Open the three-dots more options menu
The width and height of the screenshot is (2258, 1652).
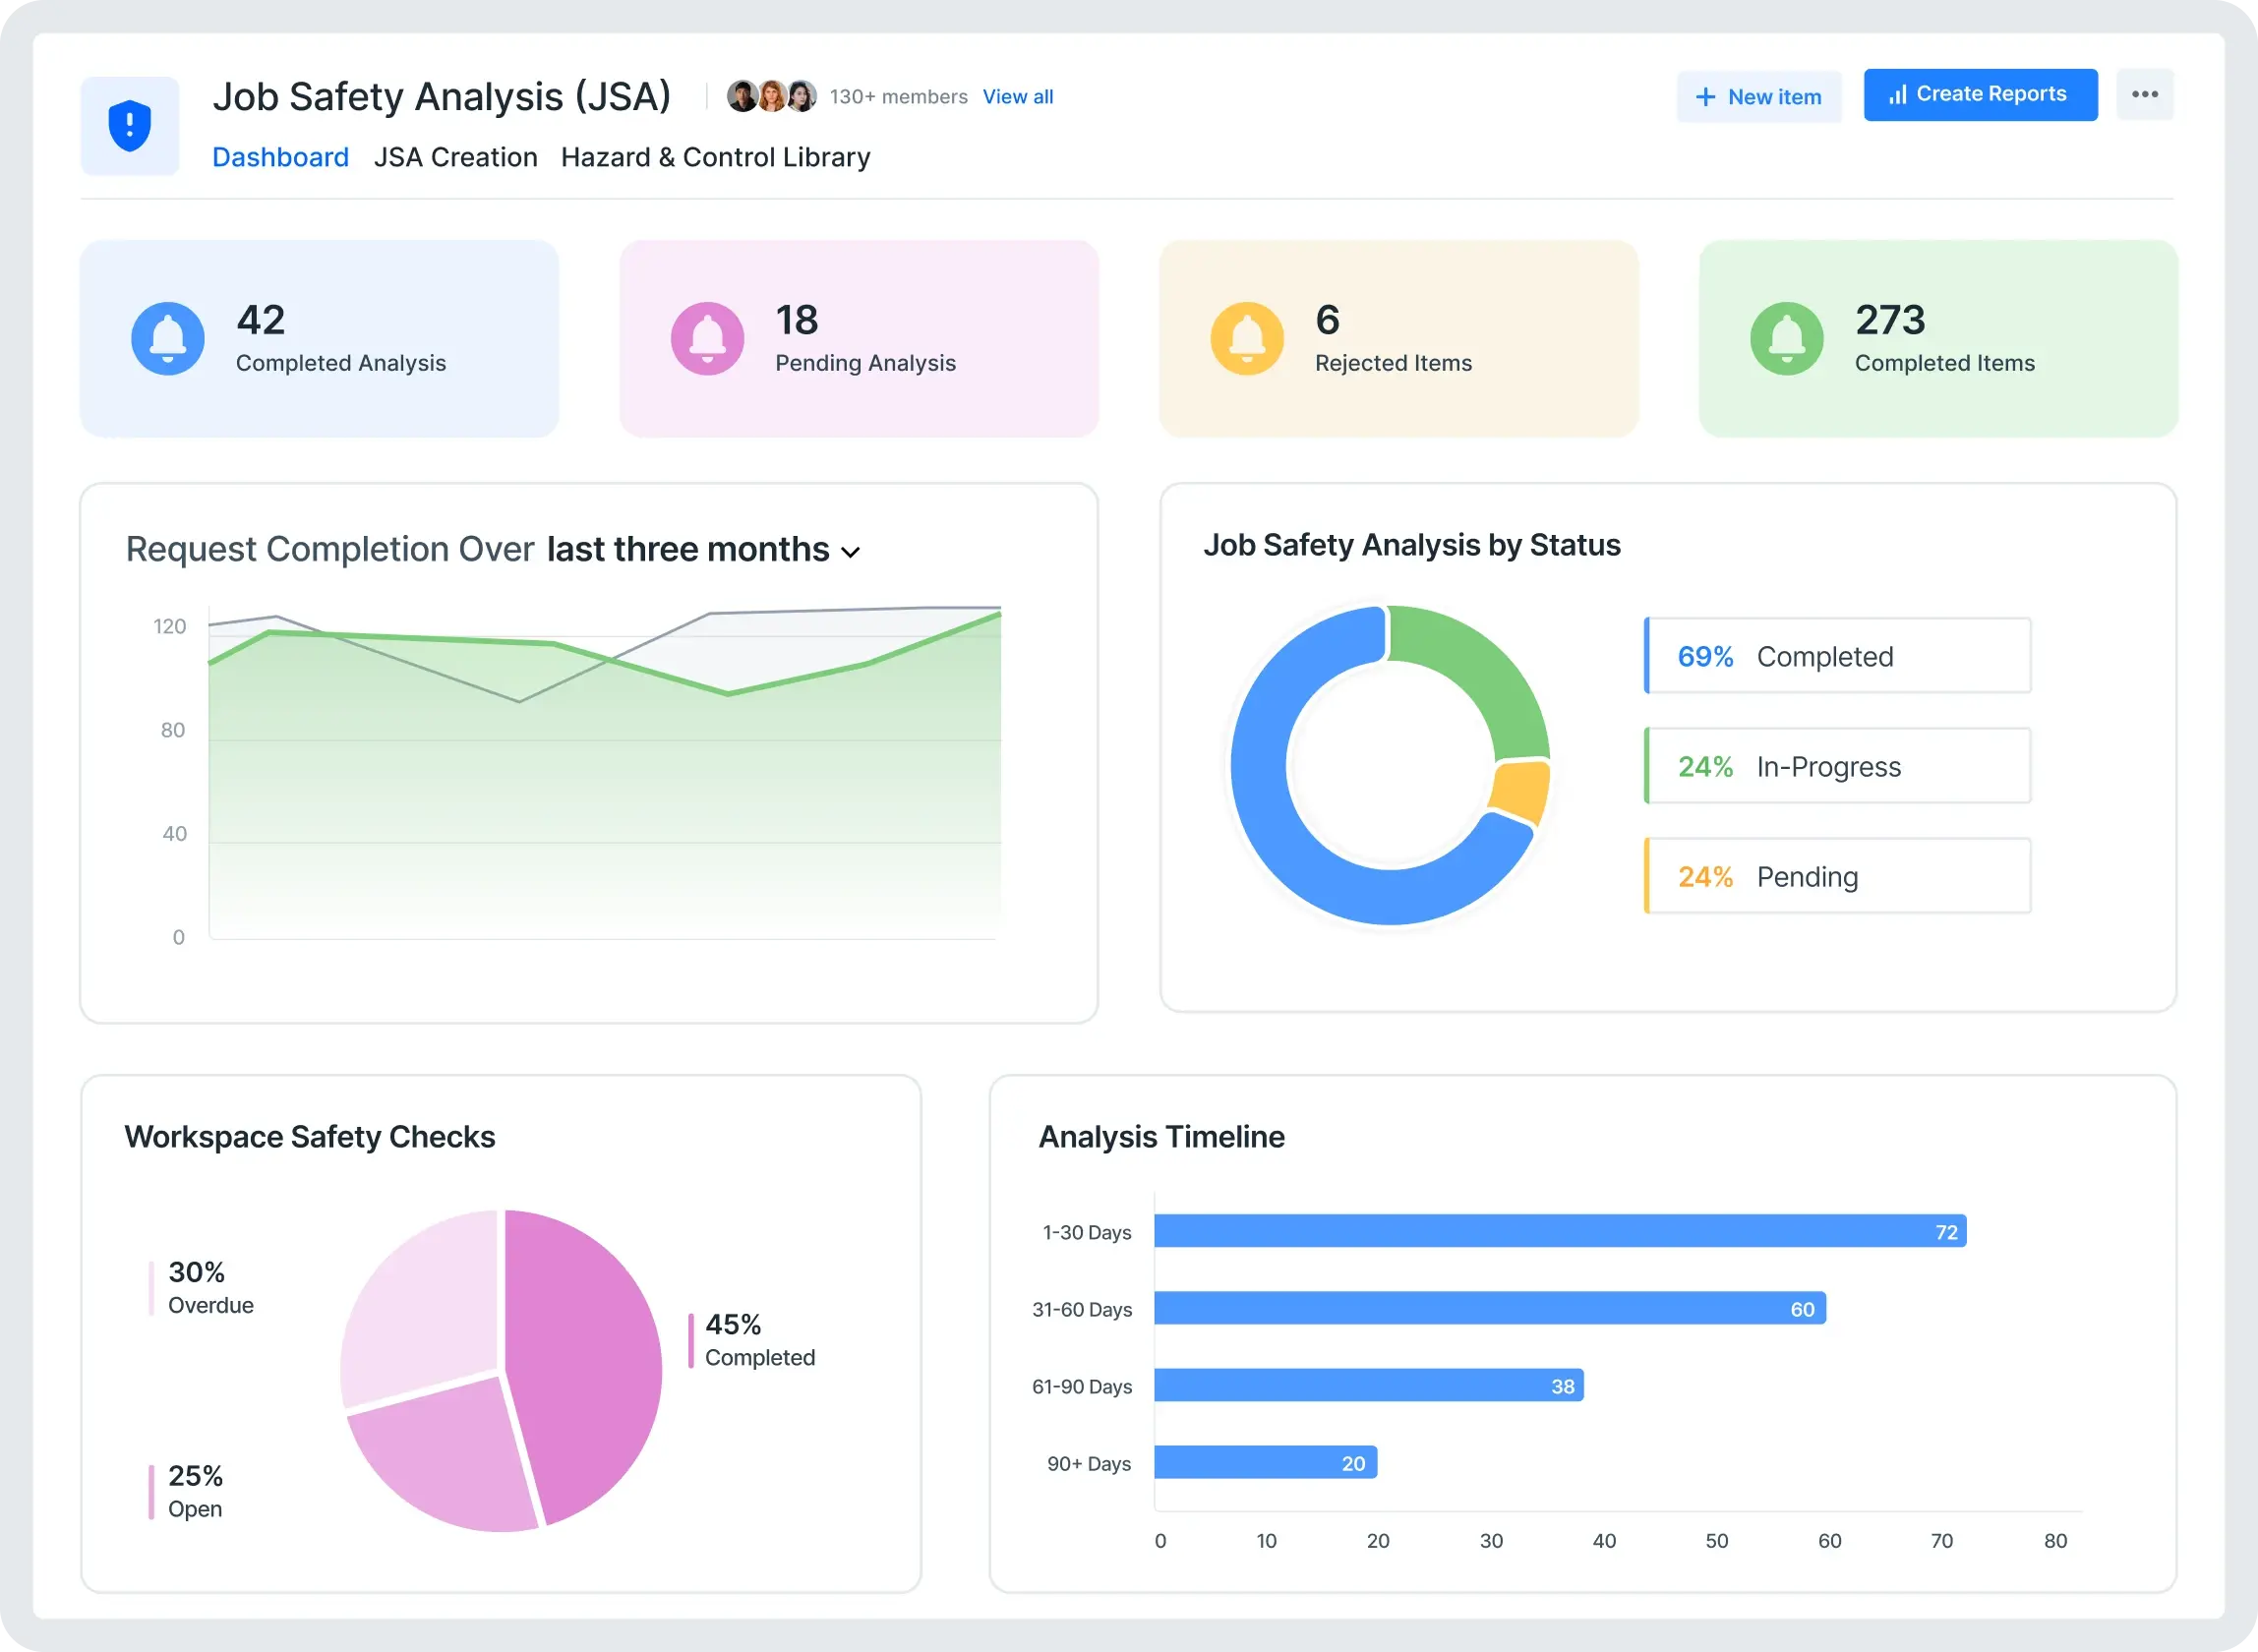[x=2144, y=94]
